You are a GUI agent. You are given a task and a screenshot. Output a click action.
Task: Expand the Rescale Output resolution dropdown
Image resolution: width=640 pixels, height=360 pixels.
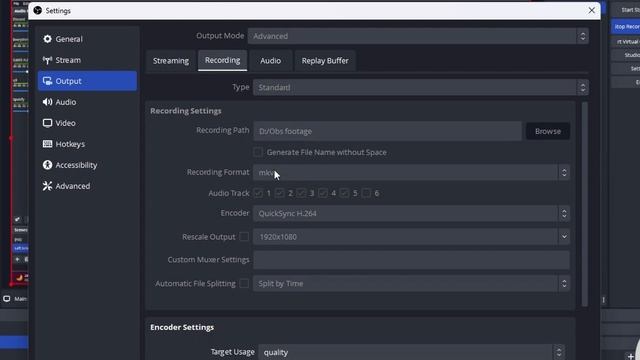564,237
